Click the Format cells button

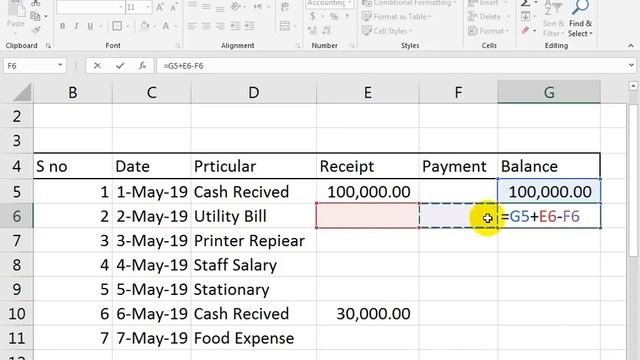click(x=489, y=31)
